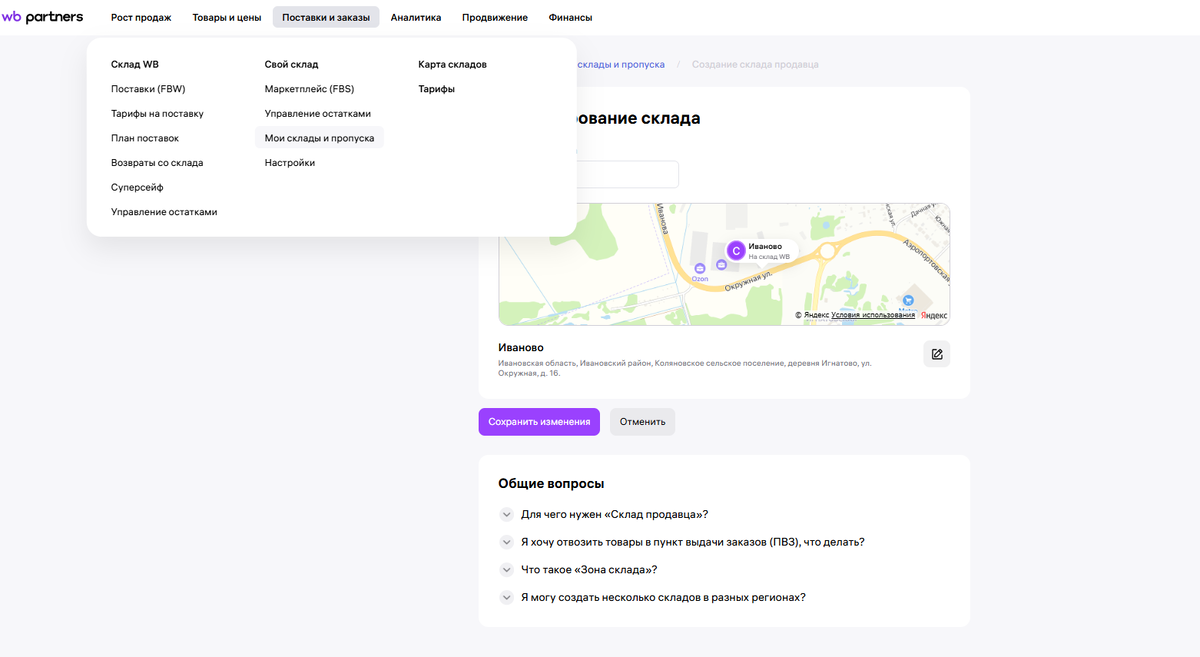This screenshot has height=657, width=1200.
Task: Open Карта складов menu heading
Action: pyautogui.click(x=452, y=64)
